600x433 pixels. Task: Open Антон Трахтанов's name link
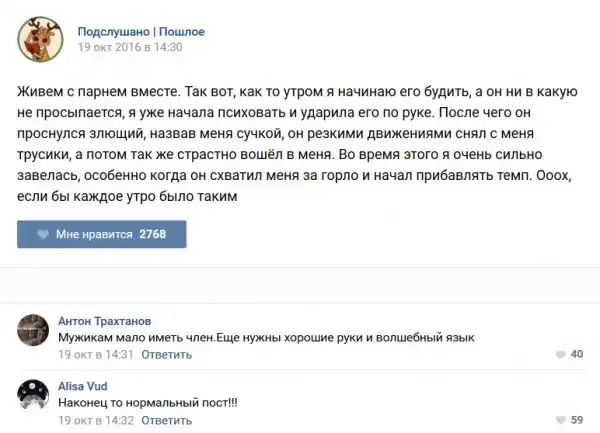click(x=105, y=321)
